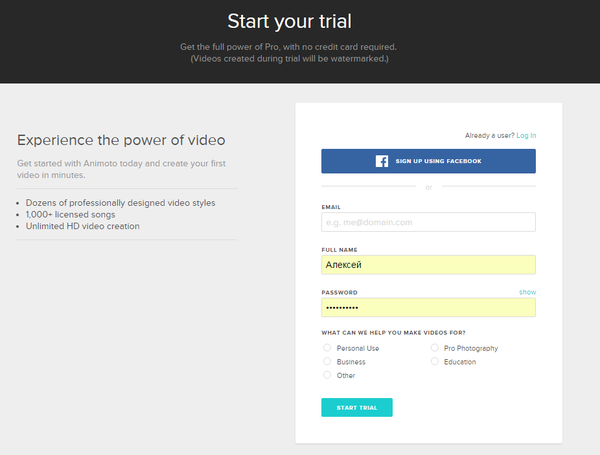Click Experience the power of video heading
This screenshot has width=600, height=455.
point(121,140)
